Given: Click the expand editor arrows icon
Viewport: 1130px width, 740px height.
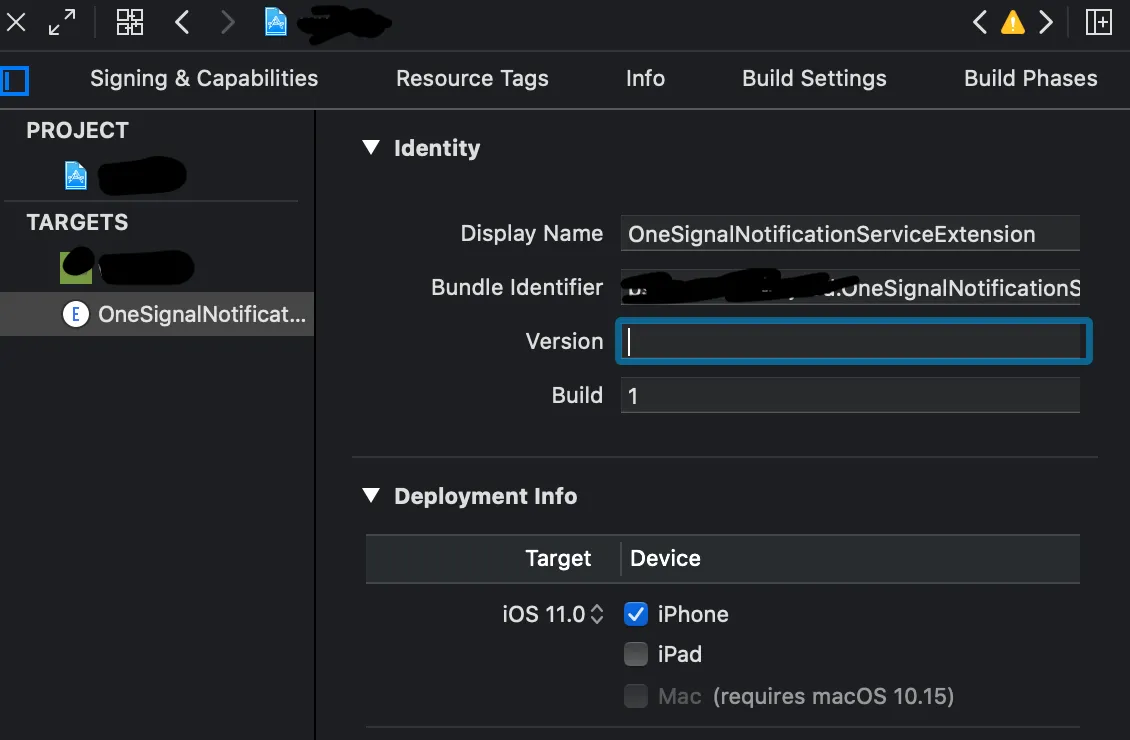Looking at the screenshot, I should pos(63,22).
